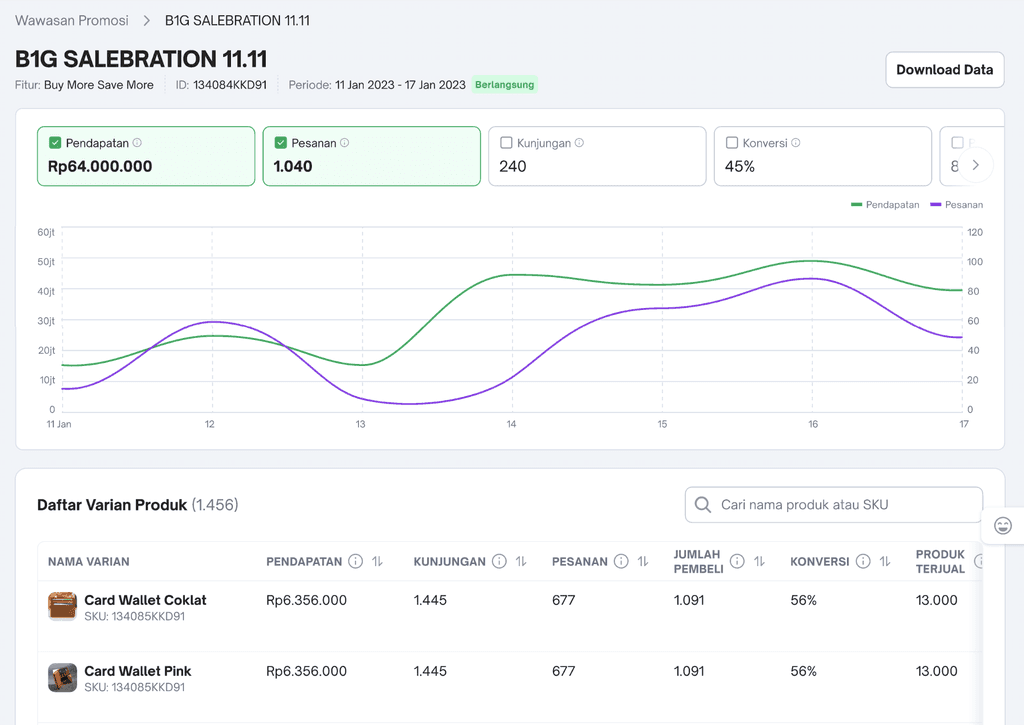Image resolution: width=1024 pixels, height=725 pixels.
Task: Open the Wawasan Promosi breadcrumb link
Action: (72, 21)
